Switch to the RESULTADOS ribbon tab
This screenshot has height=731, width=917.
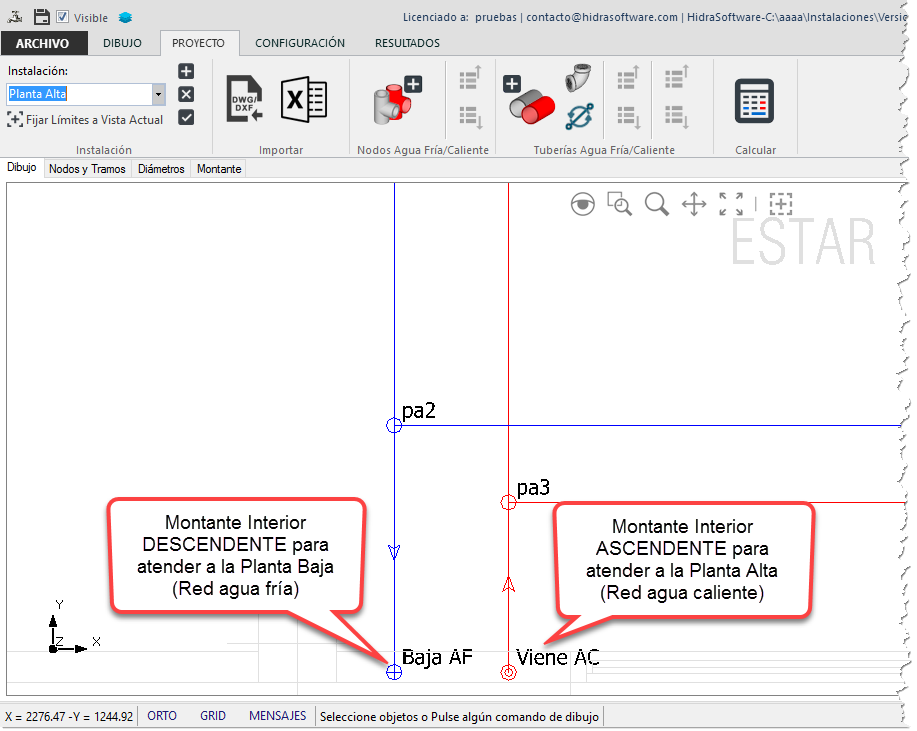point(407,43)
